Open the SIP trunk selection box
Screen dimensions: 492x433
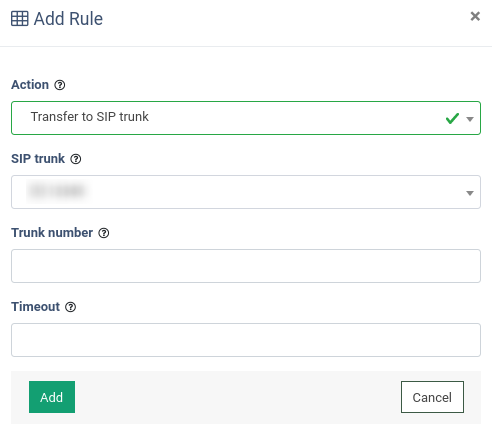click(x=246, y=192)
